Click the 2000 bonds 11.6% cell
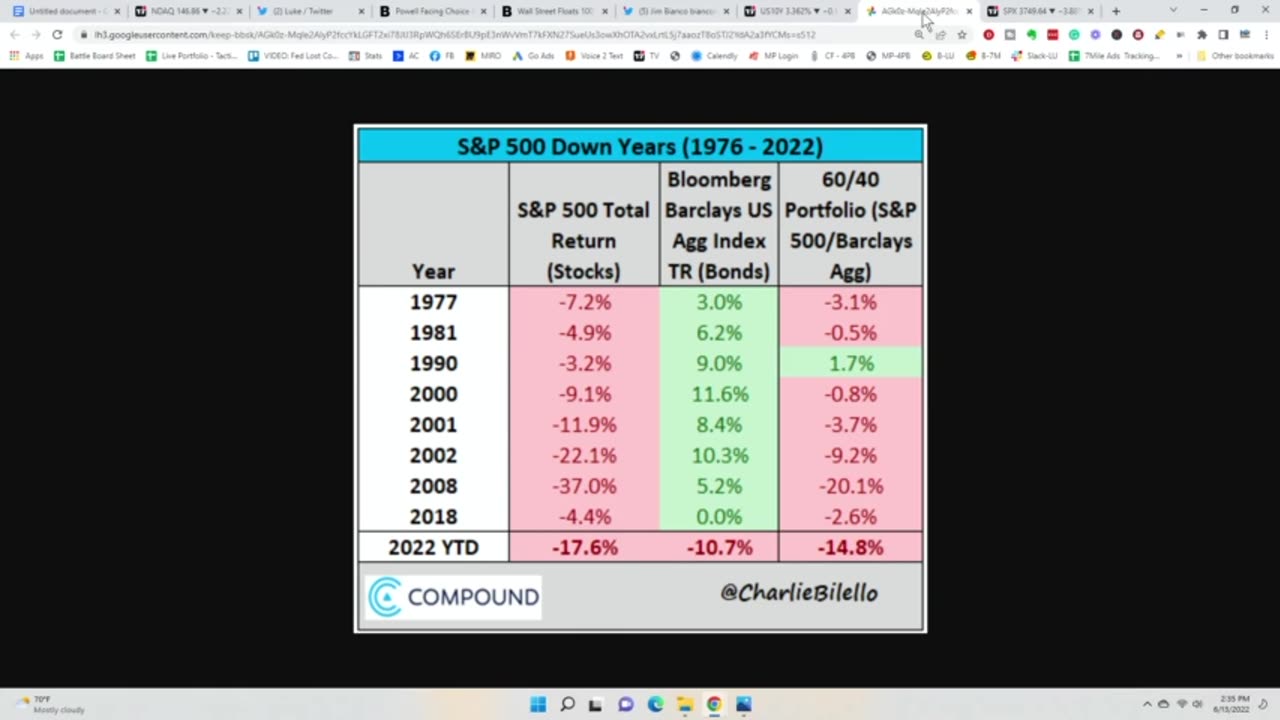Viewport: 1280px width, 720px height. point(718,394)
